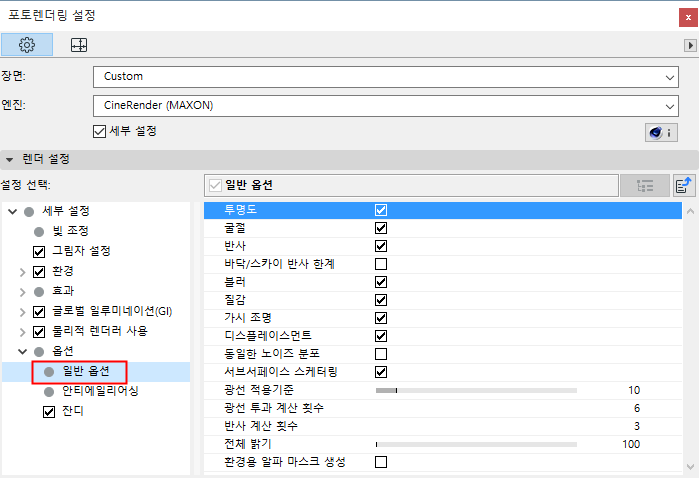The height and width of the screenshot is (478, 699).
Task: Select 빛 조정 in the tree
Action: click(x=70, y=231)
